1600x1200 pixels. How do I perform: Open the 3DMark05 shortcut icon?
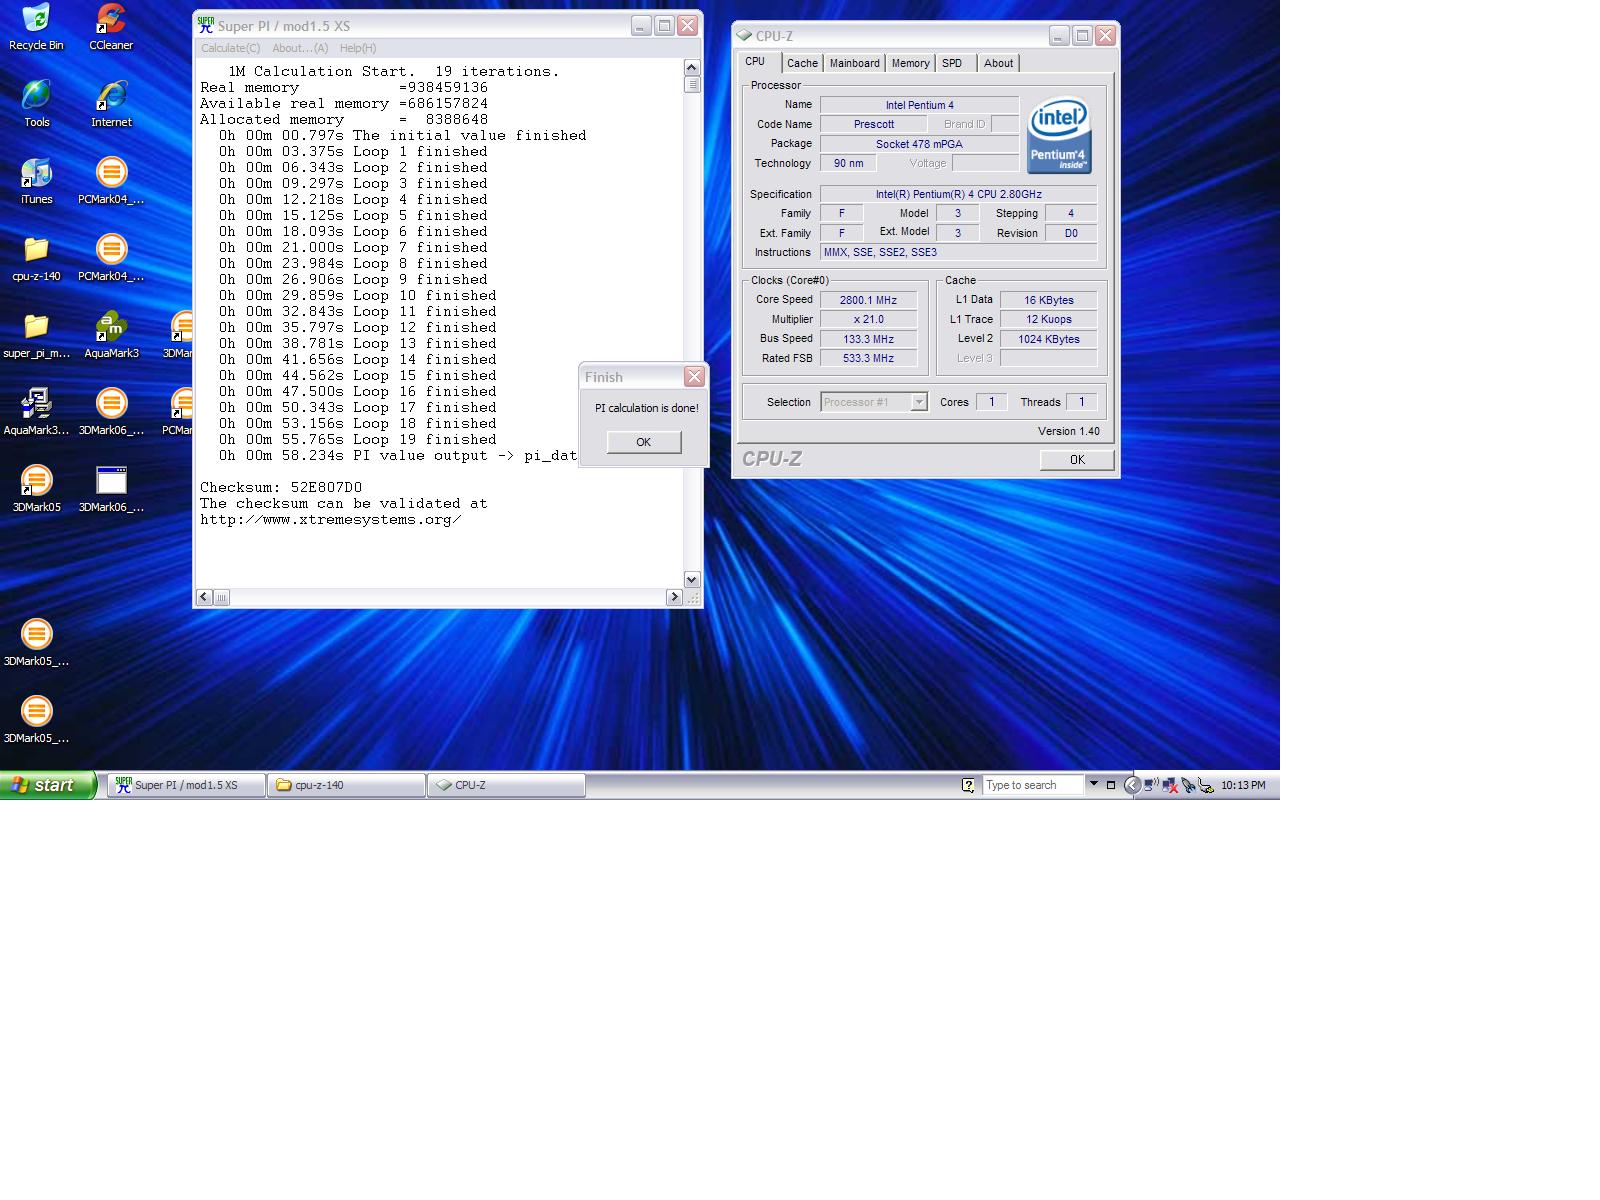[x=36, y=488]
